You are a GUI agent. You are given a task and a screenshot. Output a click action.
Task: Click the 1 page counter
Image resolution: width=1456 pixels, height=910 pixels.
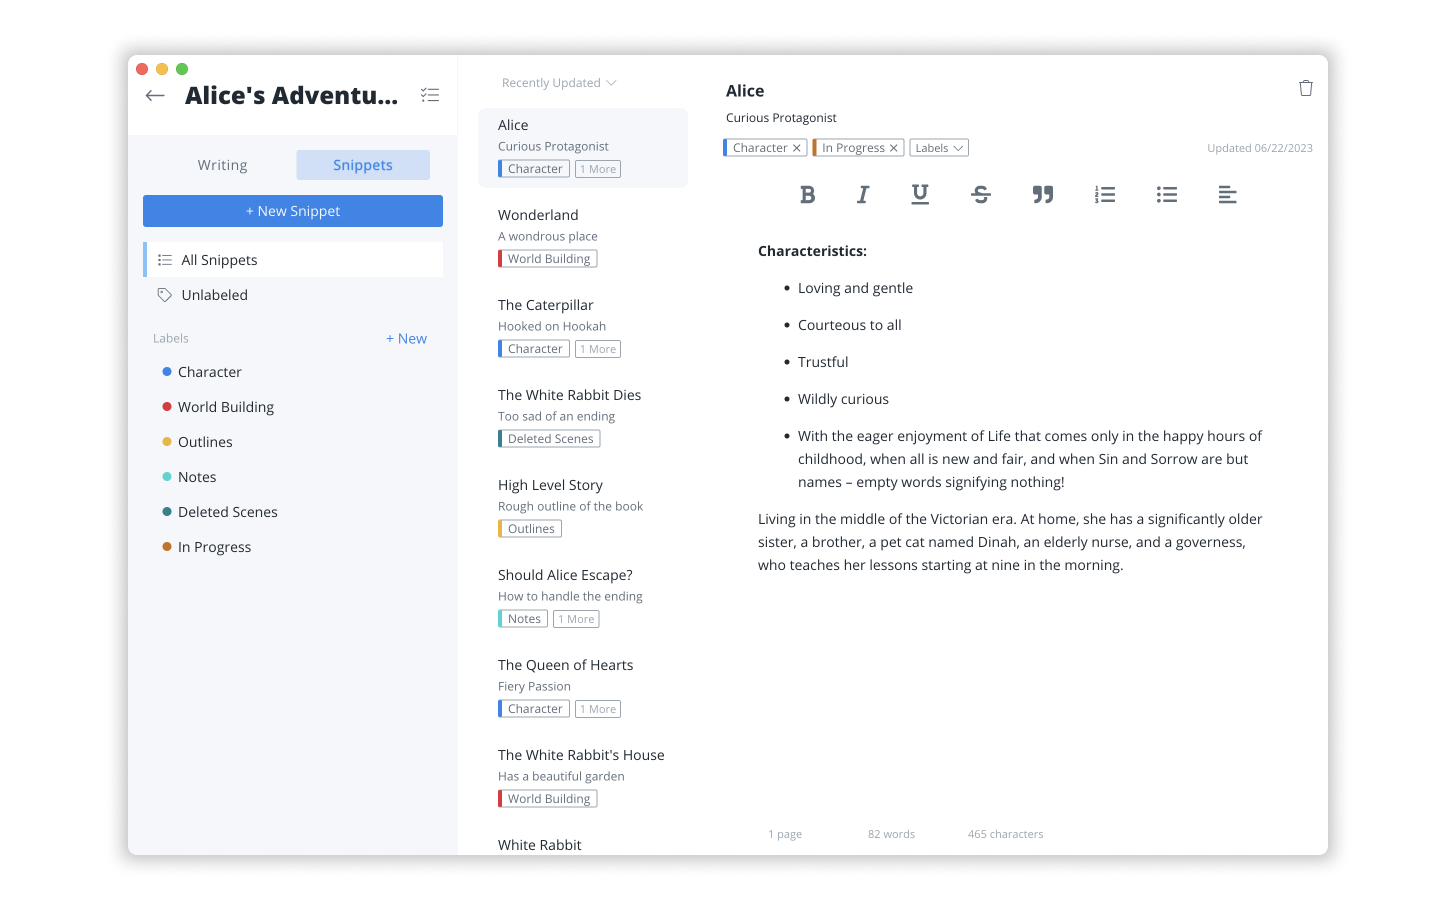[x=785, y=834]
